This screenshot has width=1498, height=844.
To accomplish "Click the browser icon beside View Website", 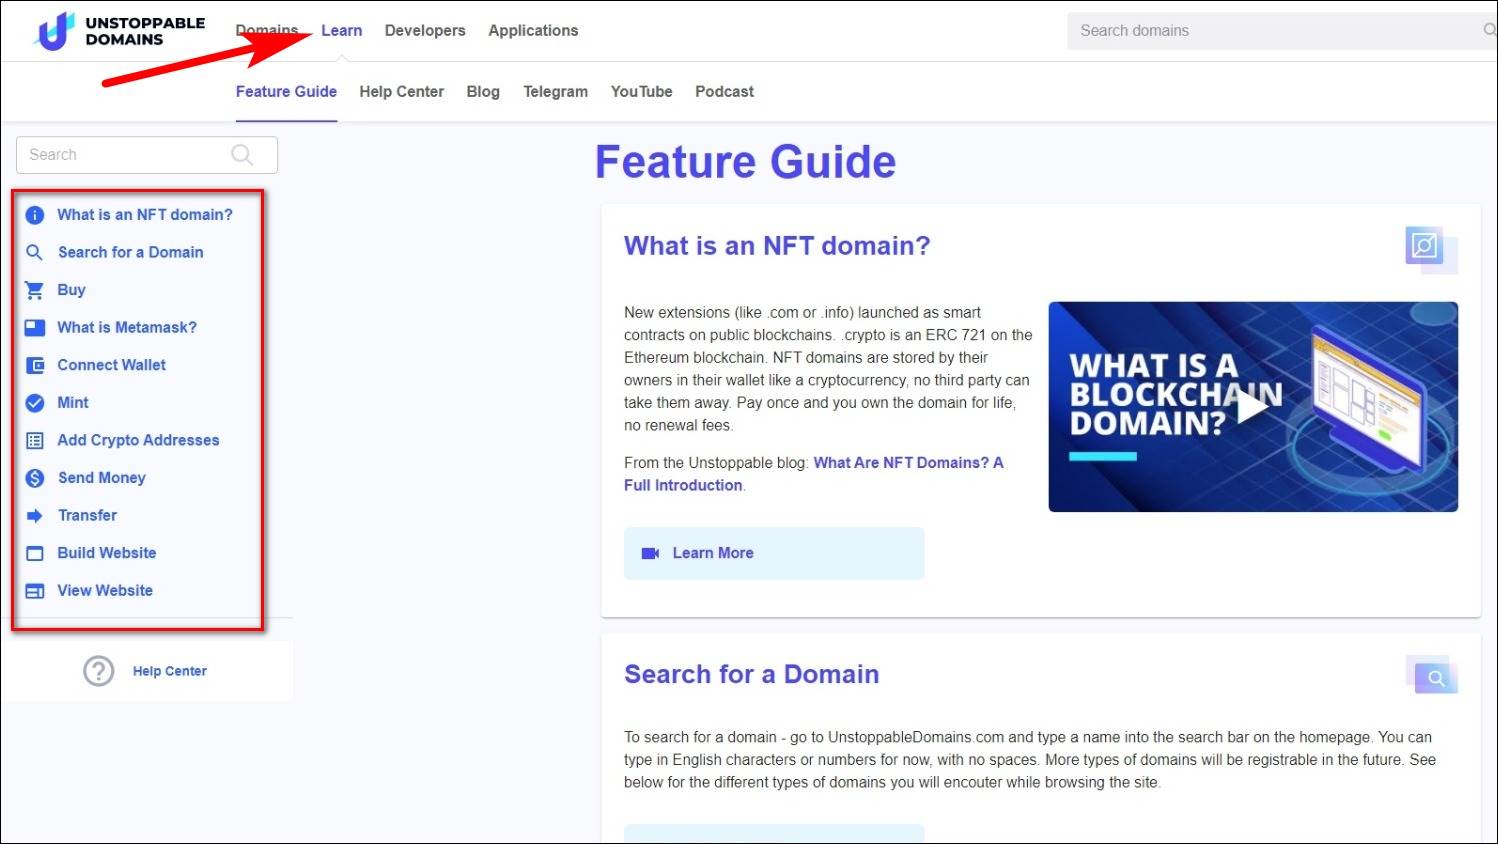I will [x=35, y=591].
